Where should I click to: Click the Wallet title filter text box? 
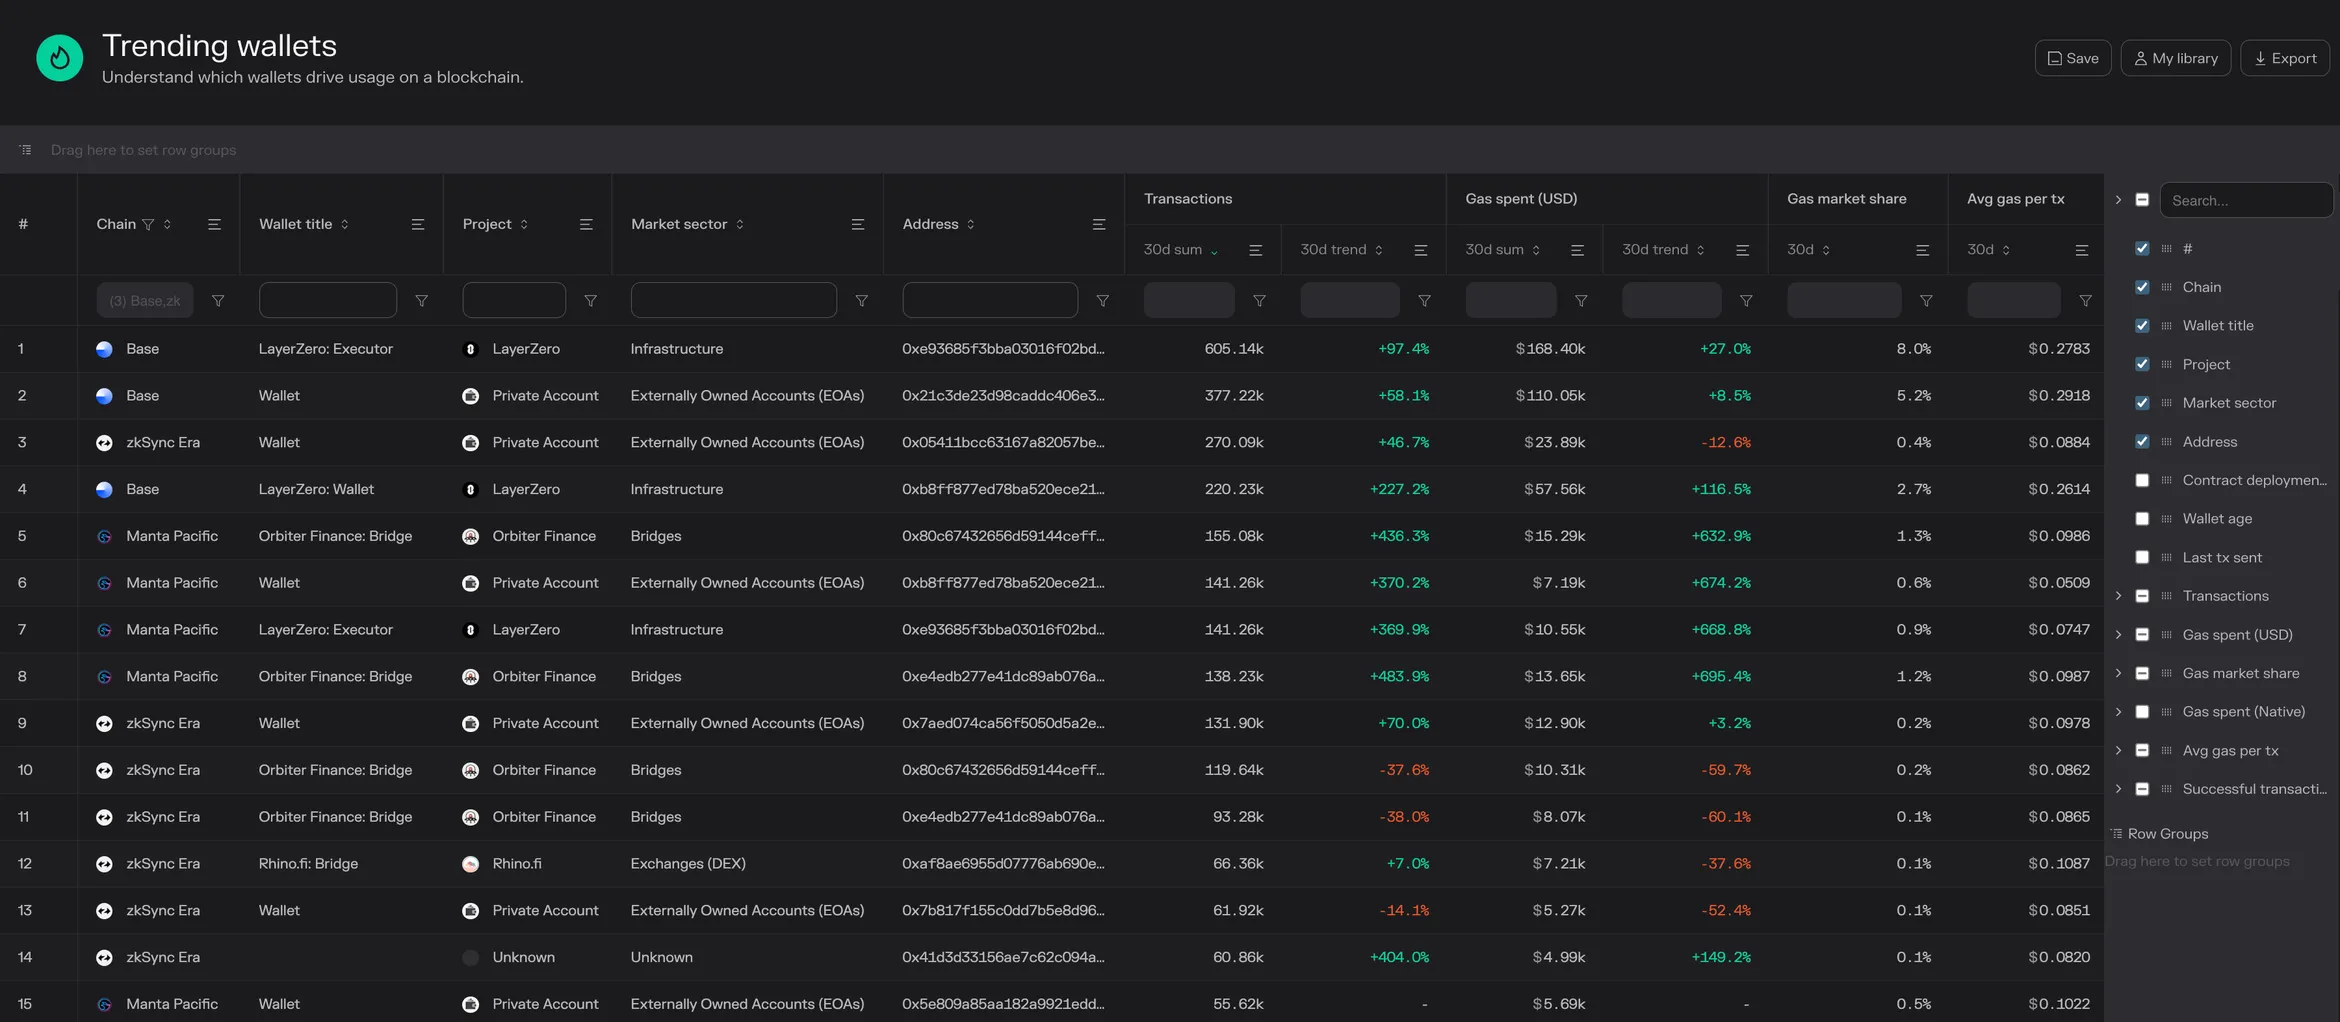click(327, 300)
